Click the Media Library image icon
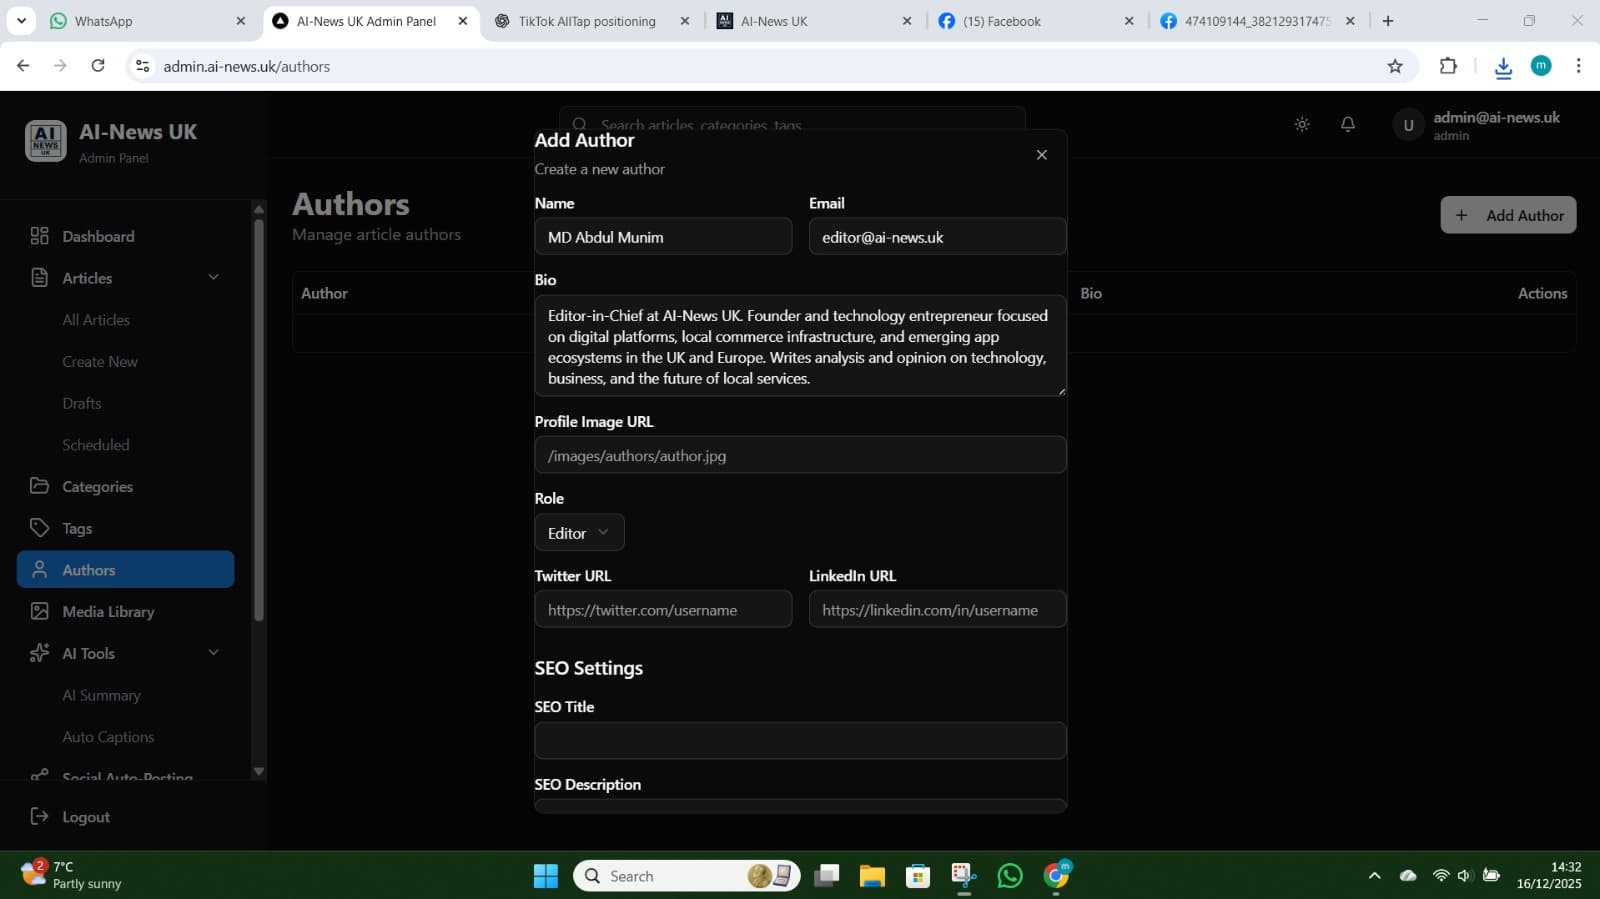This screenshot has width=1600, height=899. (40, 611)
